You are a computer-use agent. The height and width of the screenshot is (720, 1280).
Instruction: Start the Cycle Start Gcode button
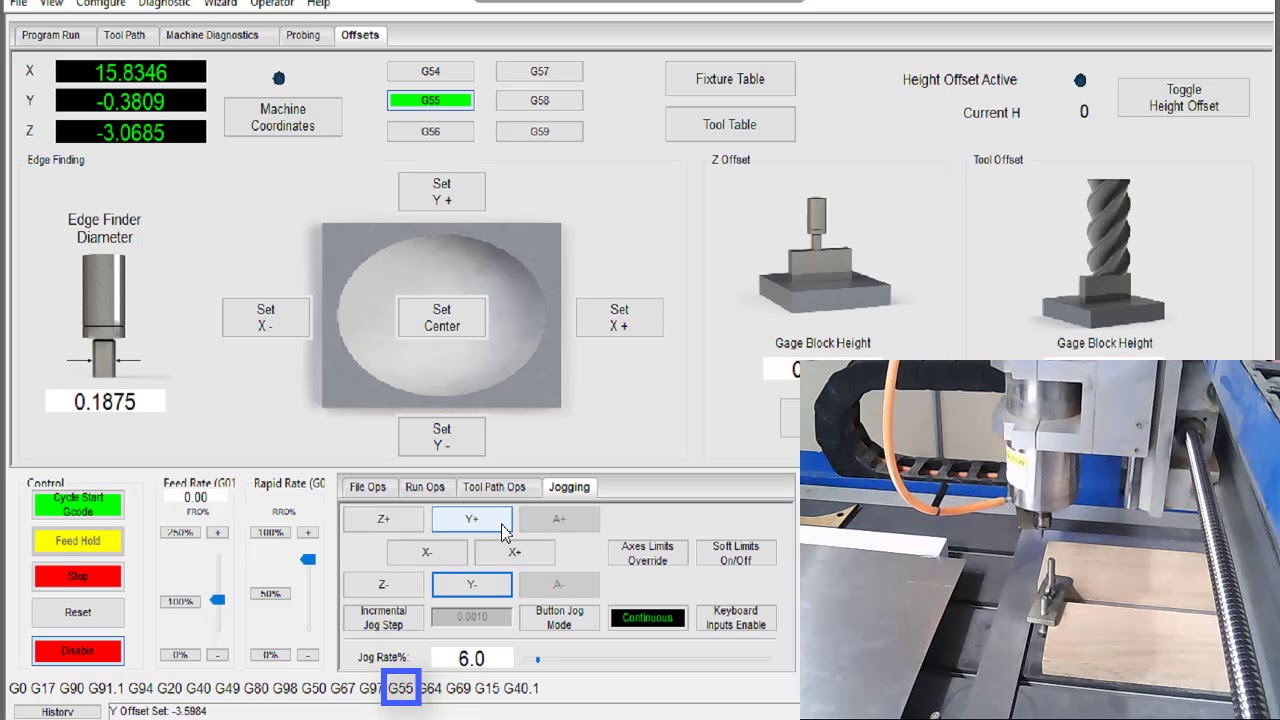78,505
